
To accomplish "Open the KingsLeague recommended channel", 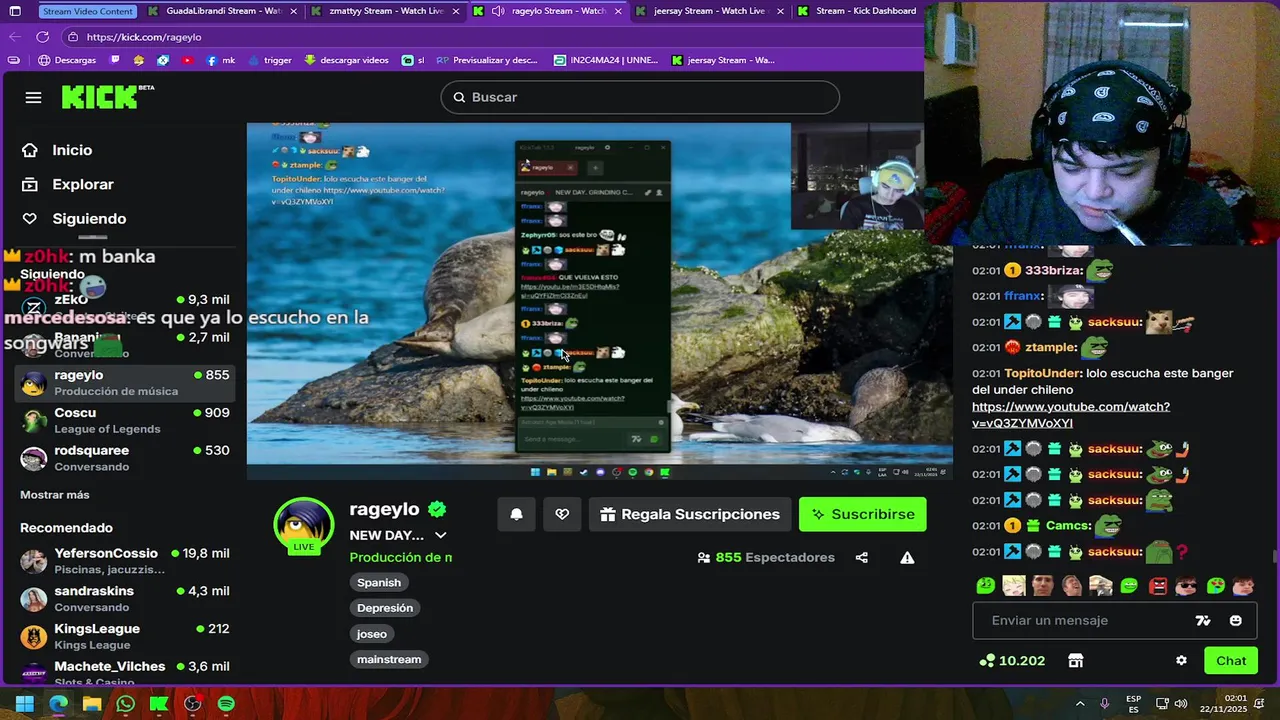I will pos(125,637).
